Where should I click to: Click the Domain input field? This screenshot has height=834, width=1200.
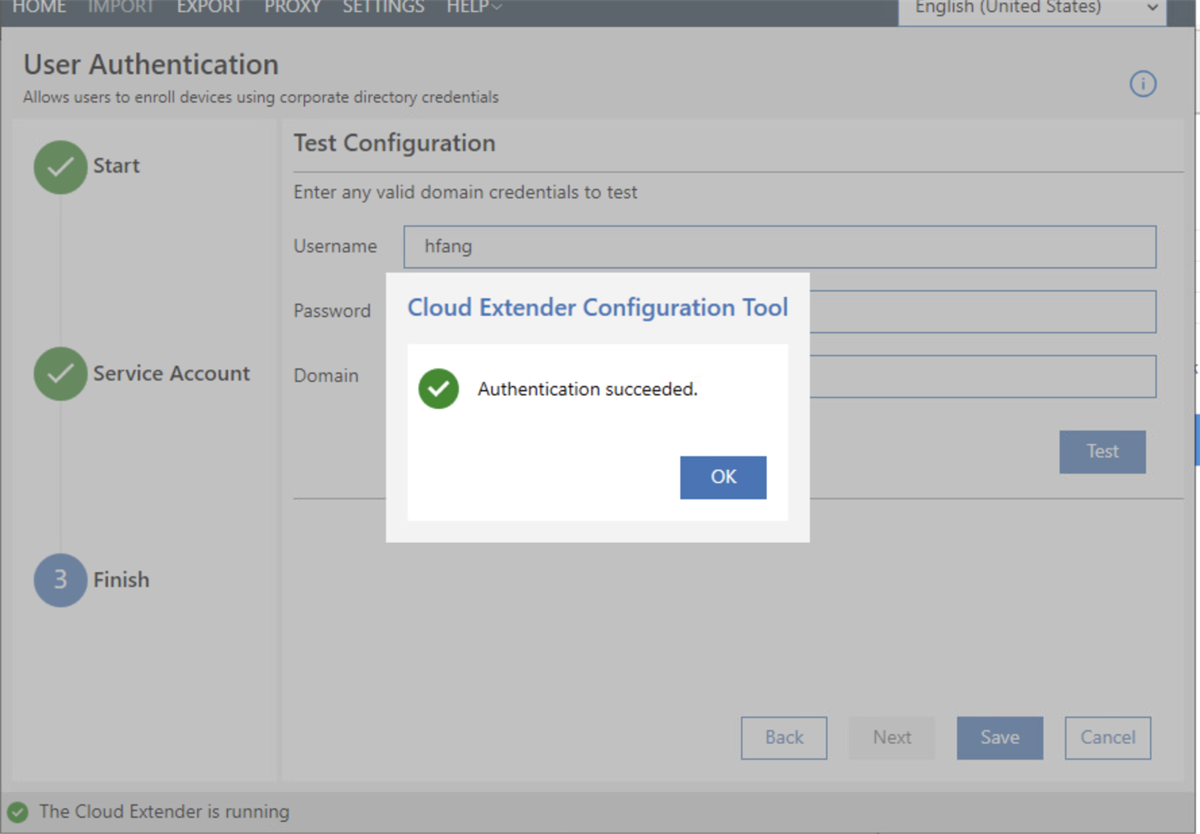(x=1000, y=376)
